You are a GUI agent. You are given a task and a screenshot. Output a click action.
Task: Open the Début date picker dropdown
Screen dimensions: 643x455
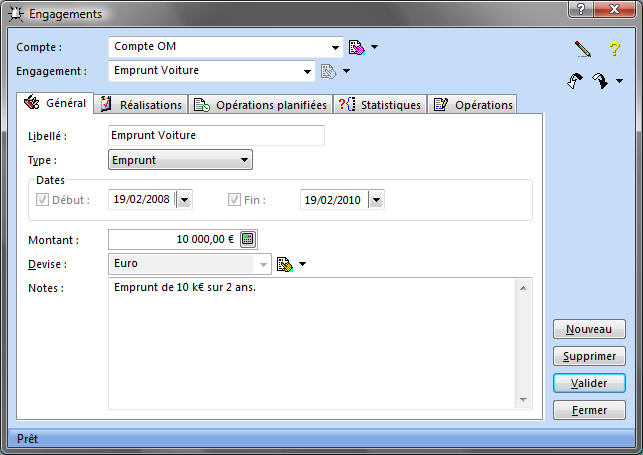click(x=184, y=200)
